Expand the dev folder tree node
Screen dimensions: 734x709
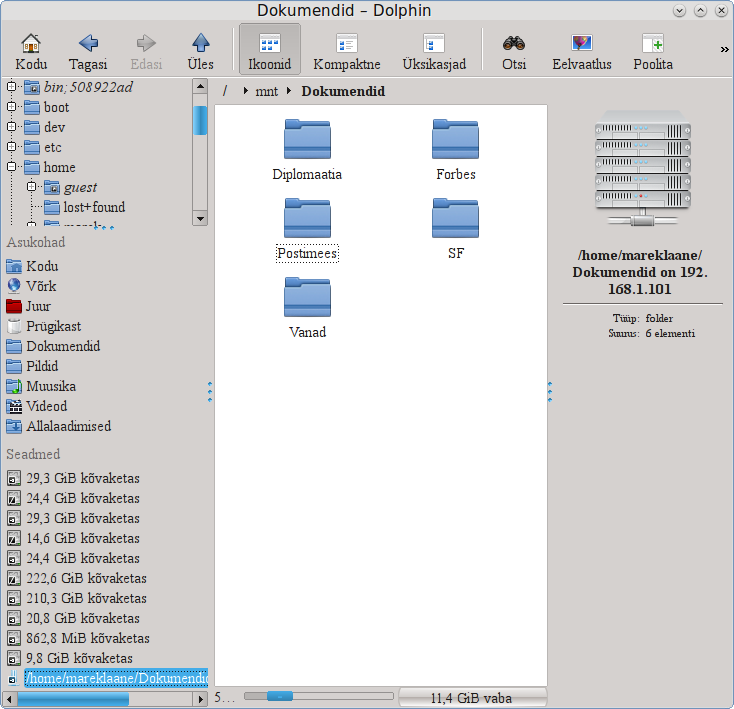point(12,127)
